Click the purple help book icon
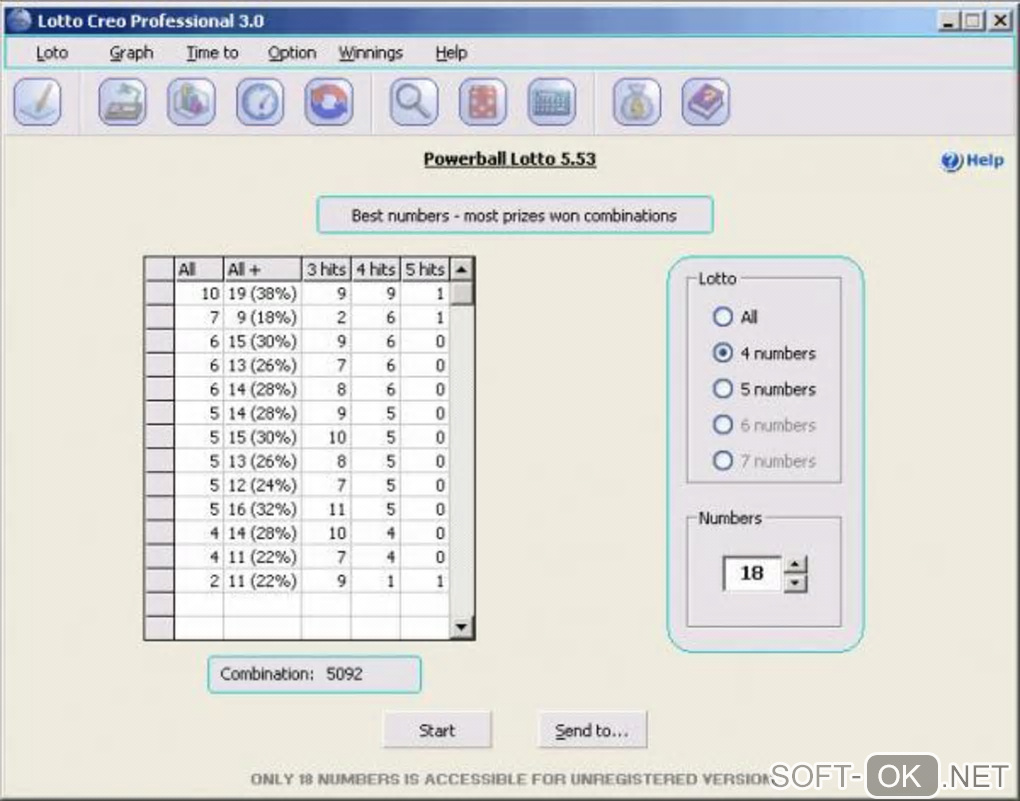This screenshot has width=1020, height=801. click(706, 102)
